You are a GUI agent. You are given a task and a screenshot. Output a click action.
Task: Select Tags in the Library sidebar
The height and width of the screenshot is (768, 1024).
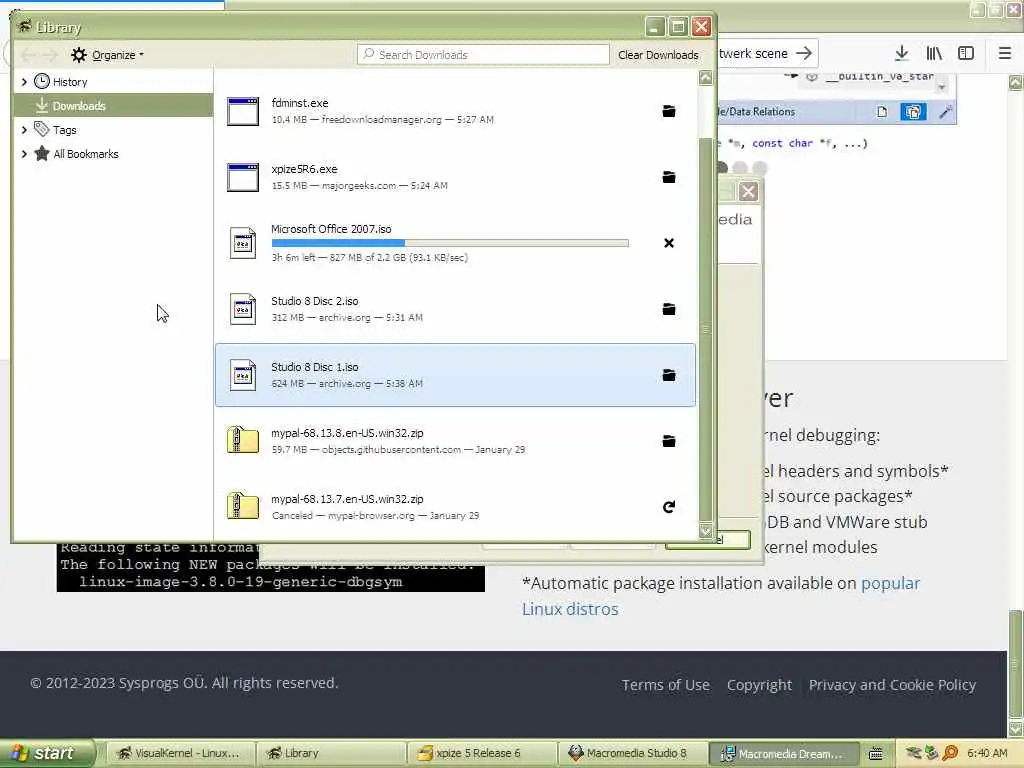pos(64,130)
